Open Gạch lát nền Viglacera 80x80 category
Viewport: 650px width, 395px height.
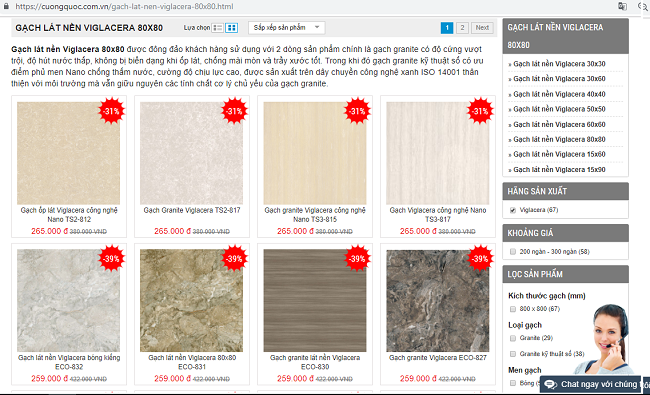pyautogui.click(x=559, y=139)
